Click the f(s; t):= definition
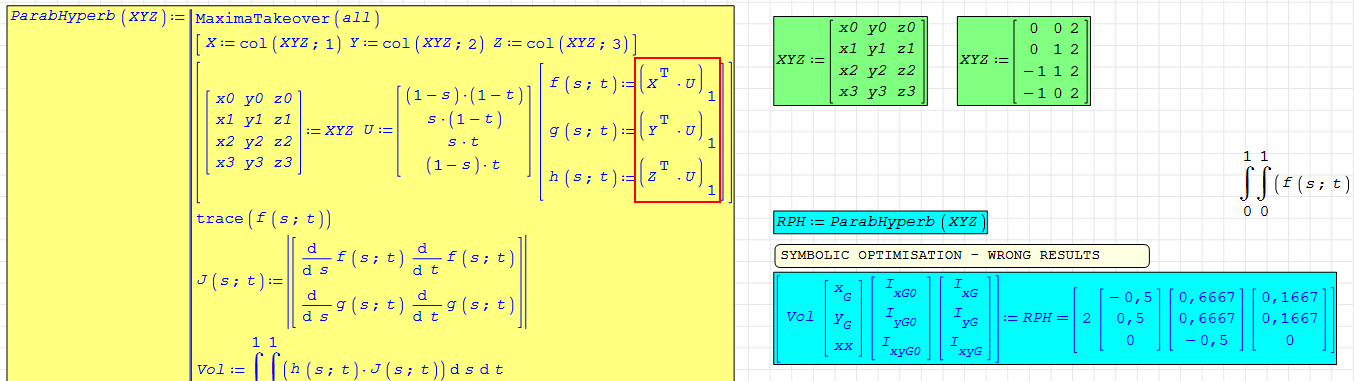The height and width of the screenshot is (381, 1354). [x=634, y=84]
